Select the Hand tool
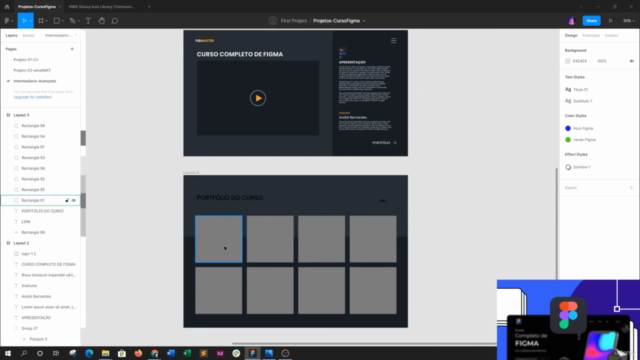 (102, 20)
